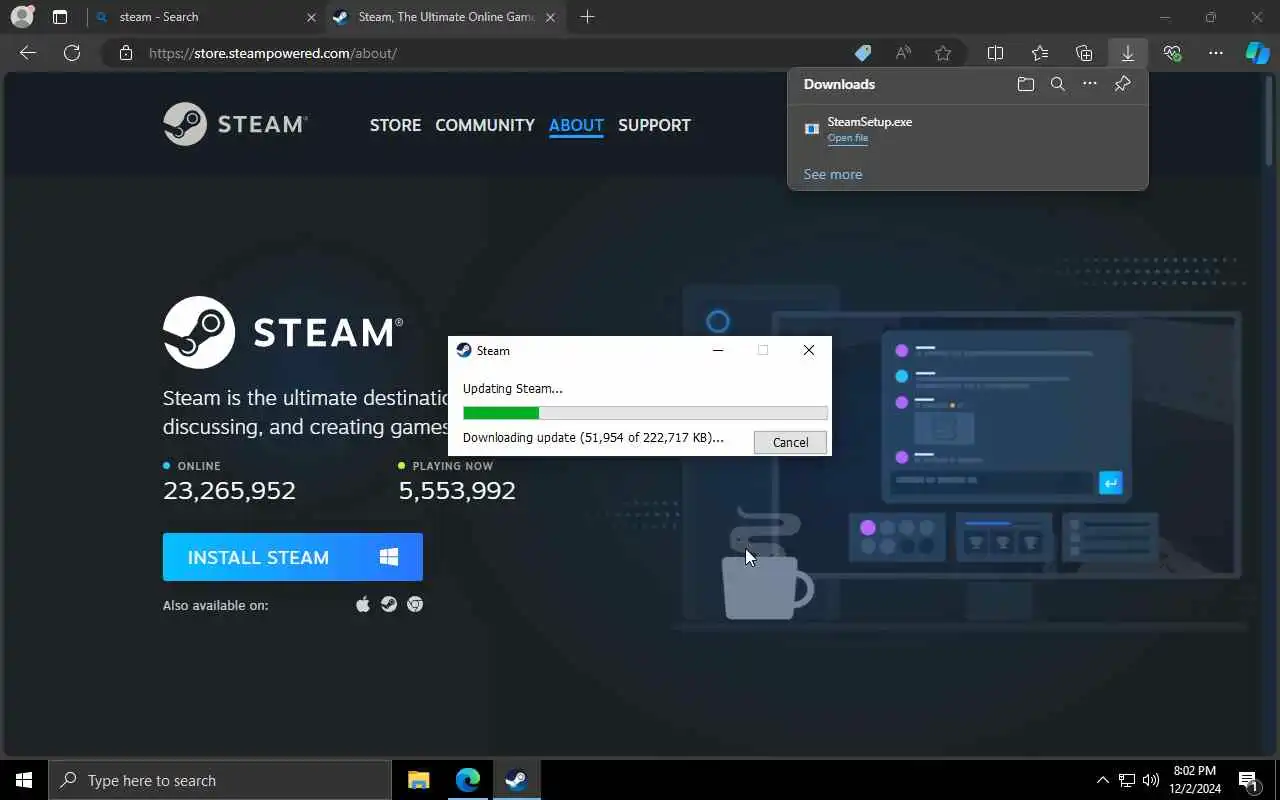
Task: Select the ABOUT menu item
Action: [x=576, y=125]
